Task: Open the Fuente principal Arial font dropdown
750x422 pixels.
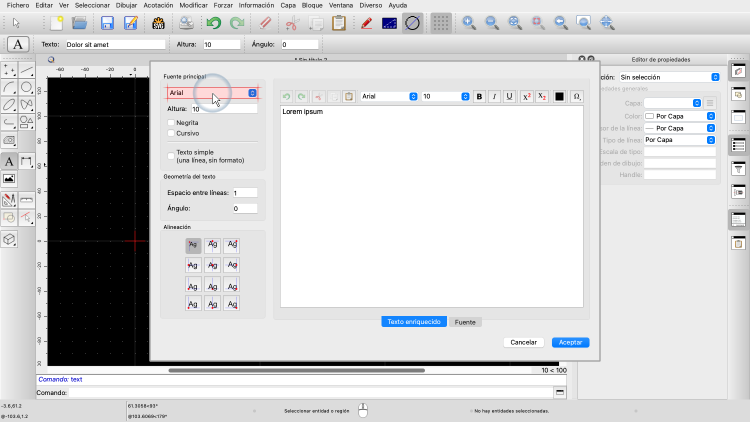Action: click(x=212, y=93)
